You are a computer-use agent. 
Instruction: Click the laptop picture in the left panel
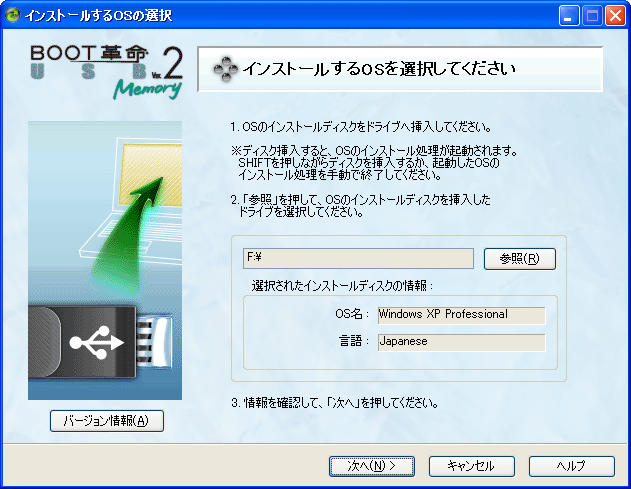(140, 190)
